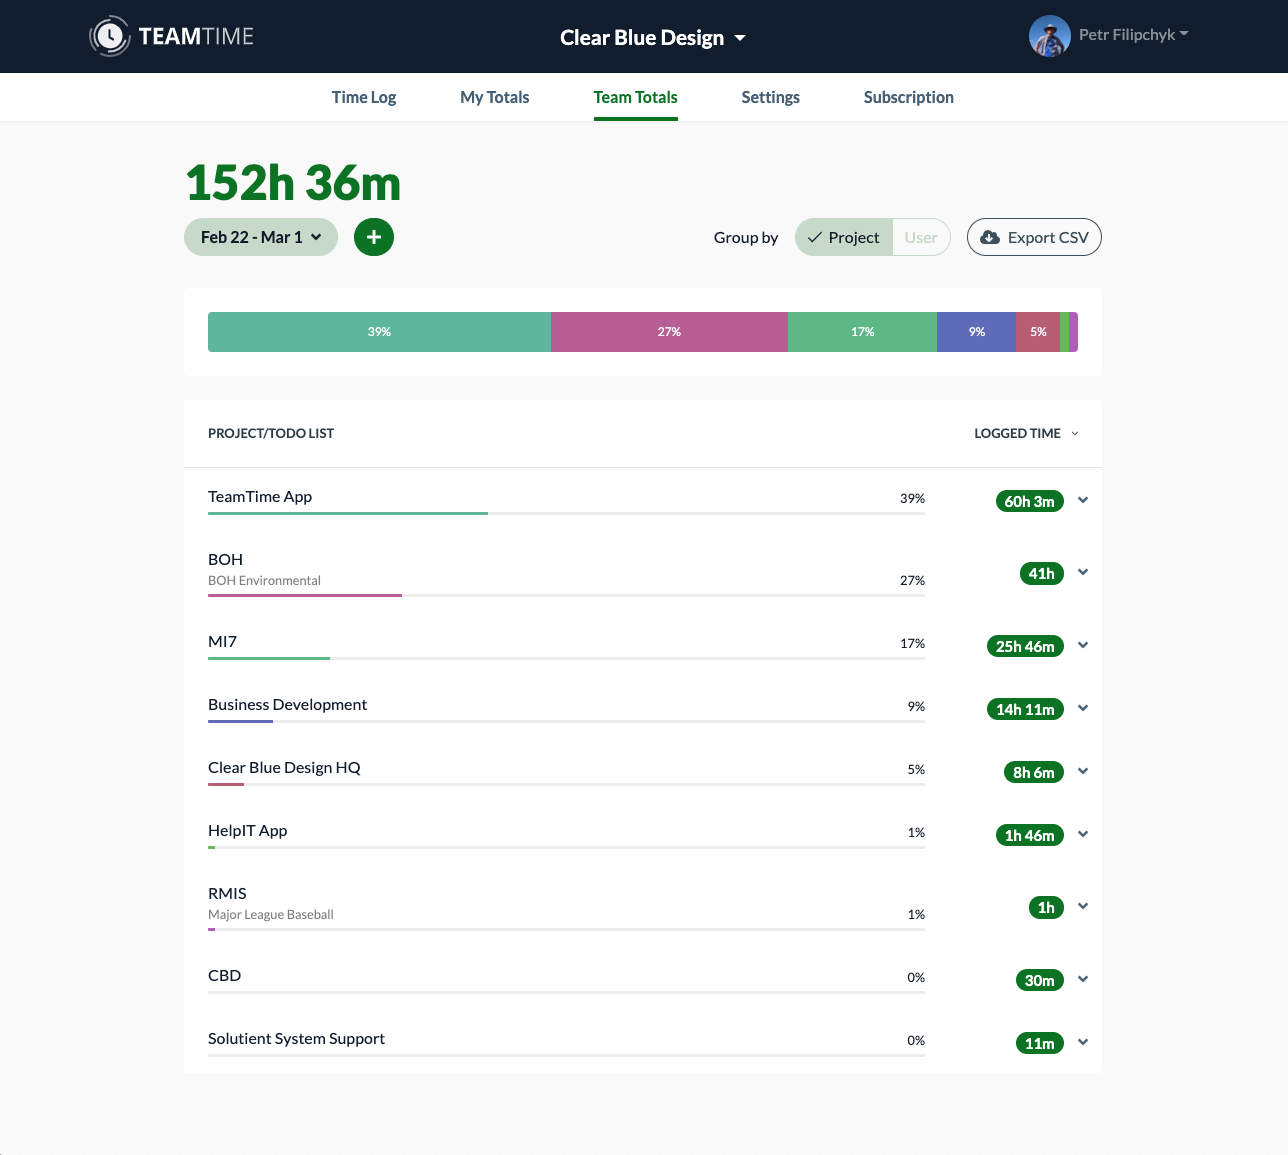This screenshot has width=1288, height=1155.
Task: Group totals by Project
Action: click(844, 237)
